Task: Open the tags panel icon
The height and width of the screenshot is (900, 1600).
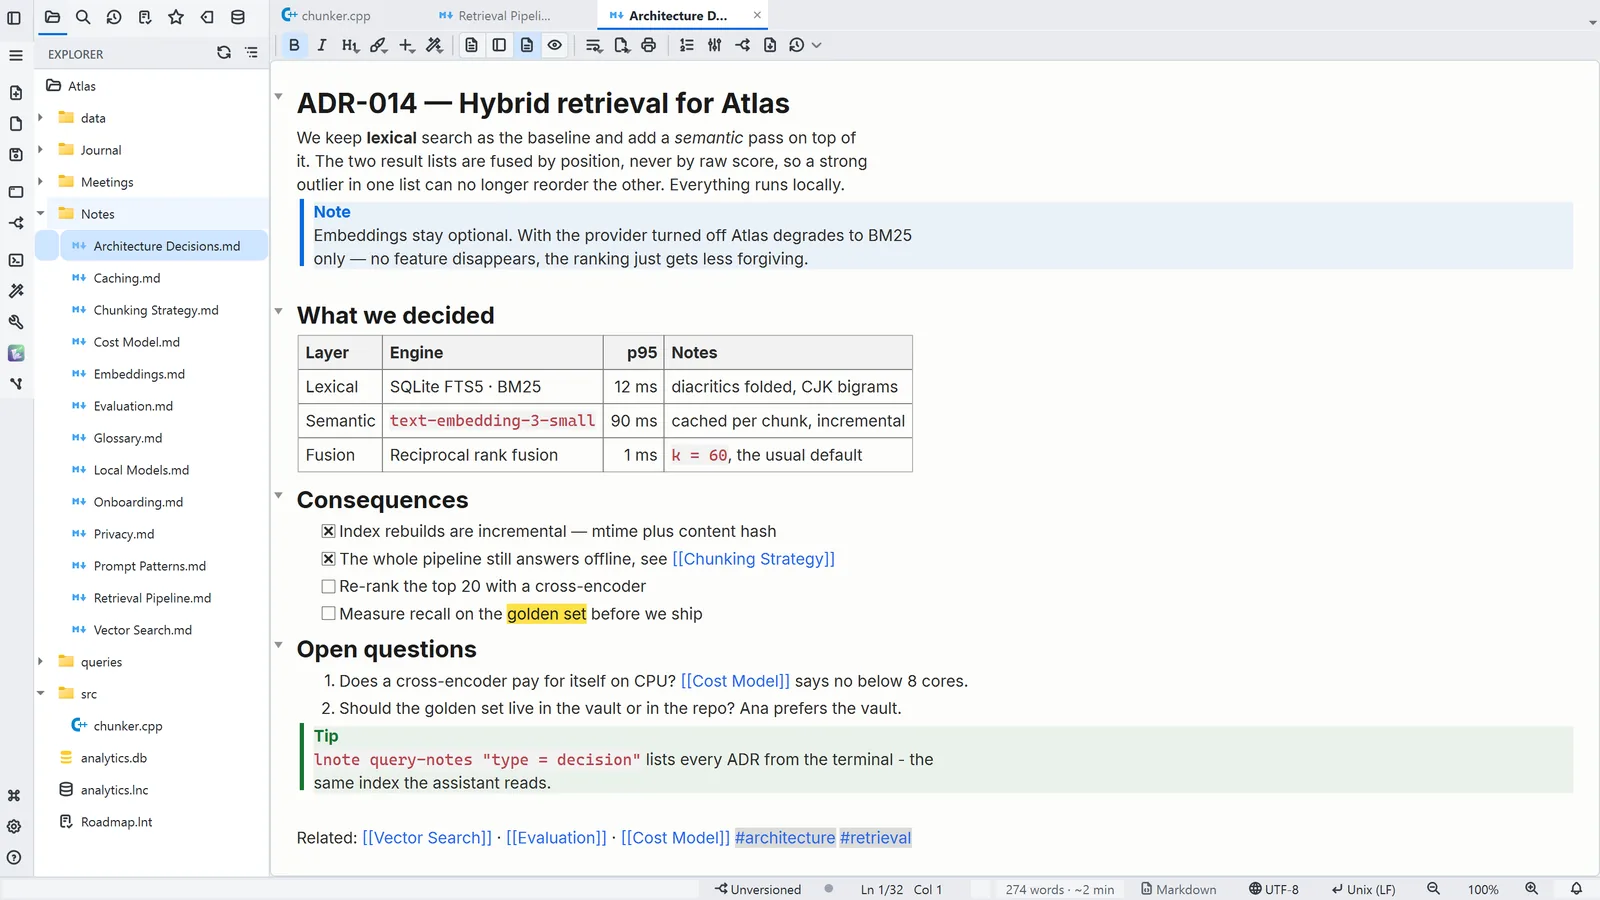Action: [207, 17]
